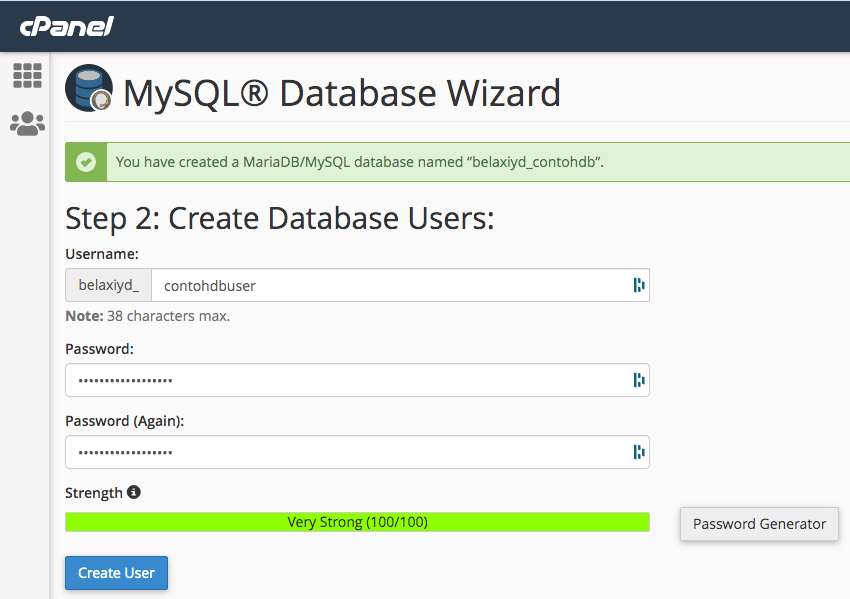Click the cPanel logo in header
The height and width of the screenshot is (599, 850).
(67, 26)
